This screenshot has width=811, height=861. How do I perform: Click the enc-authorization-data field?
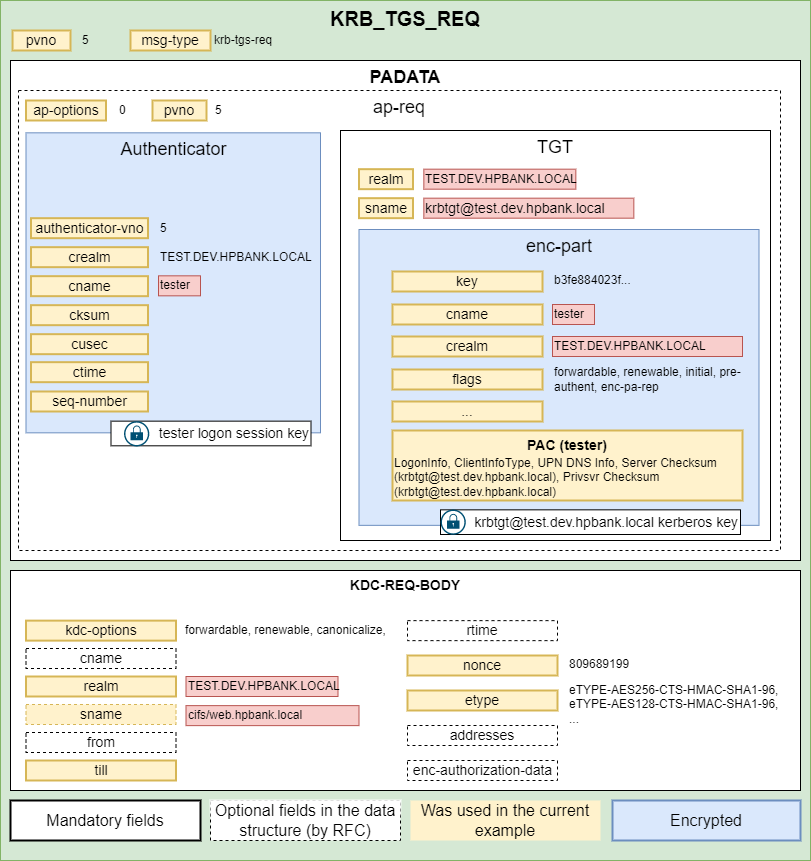(x=482, y=770)
